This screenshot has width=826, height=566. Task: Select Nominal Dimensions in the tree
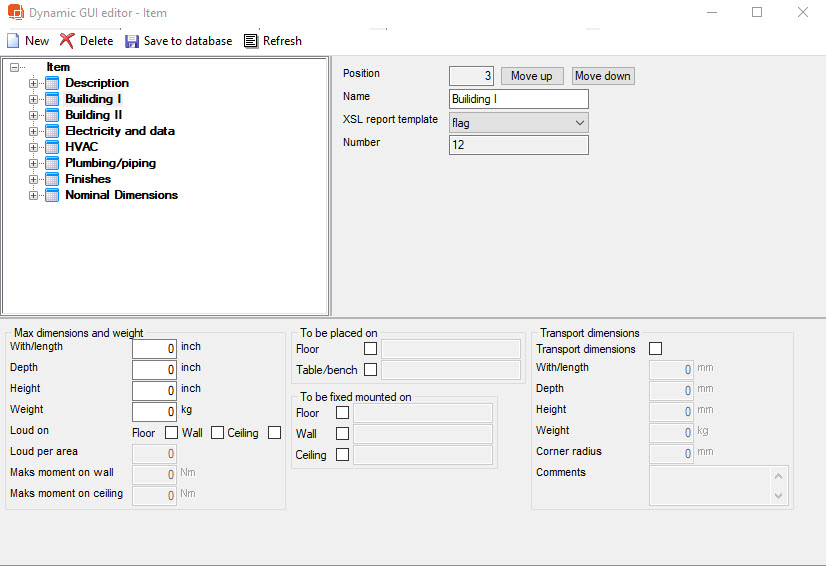pos(121,195)
